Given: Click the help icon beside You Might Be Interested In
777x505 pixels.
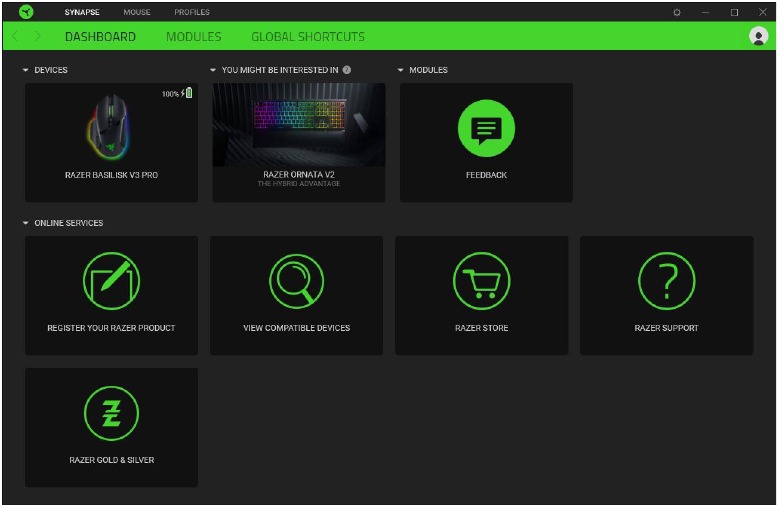Looking at the screenshot, I should pyautogui.click(x=347, y=70).
